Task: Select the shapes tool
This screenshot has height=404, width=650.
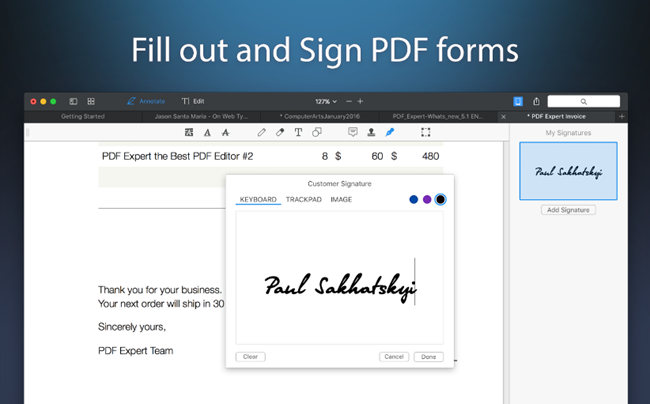Action: (x=317, y=132)
